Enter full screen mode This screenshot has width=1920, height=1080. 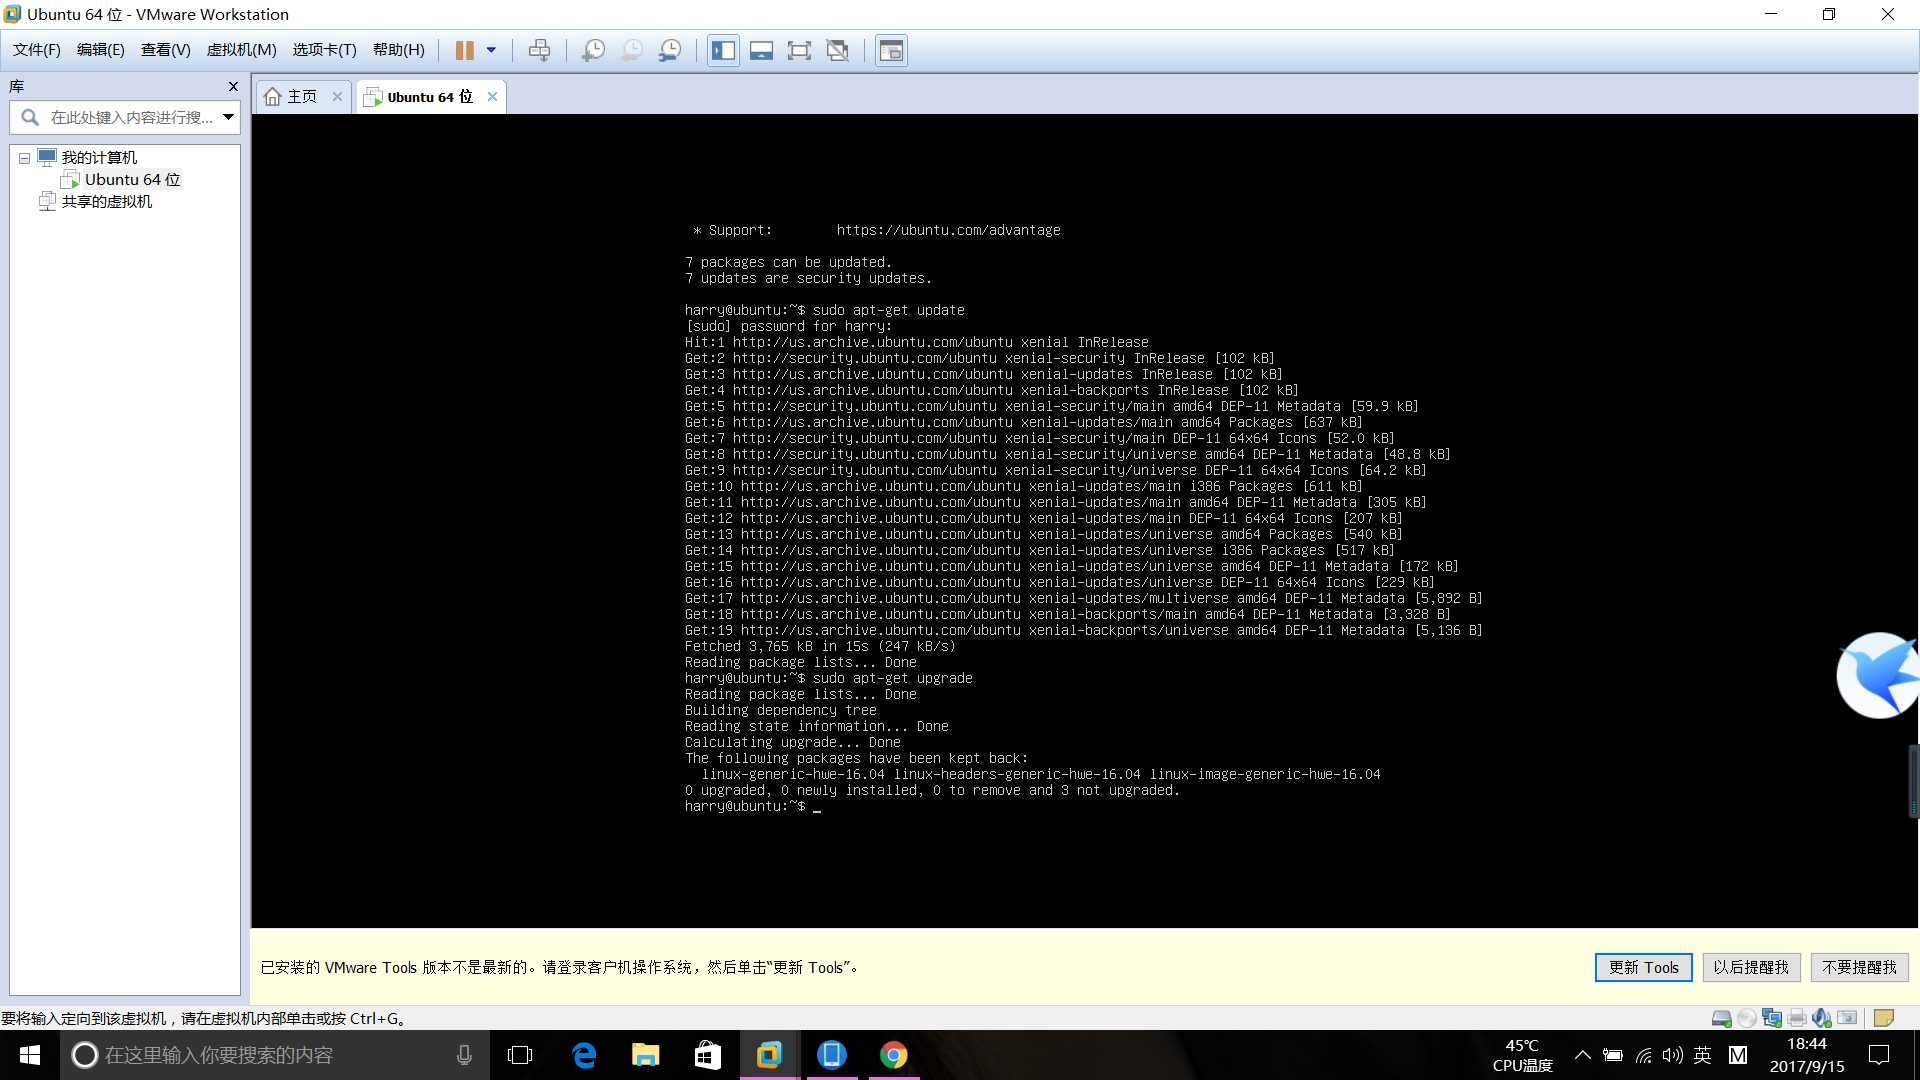[x=799, y=50]
